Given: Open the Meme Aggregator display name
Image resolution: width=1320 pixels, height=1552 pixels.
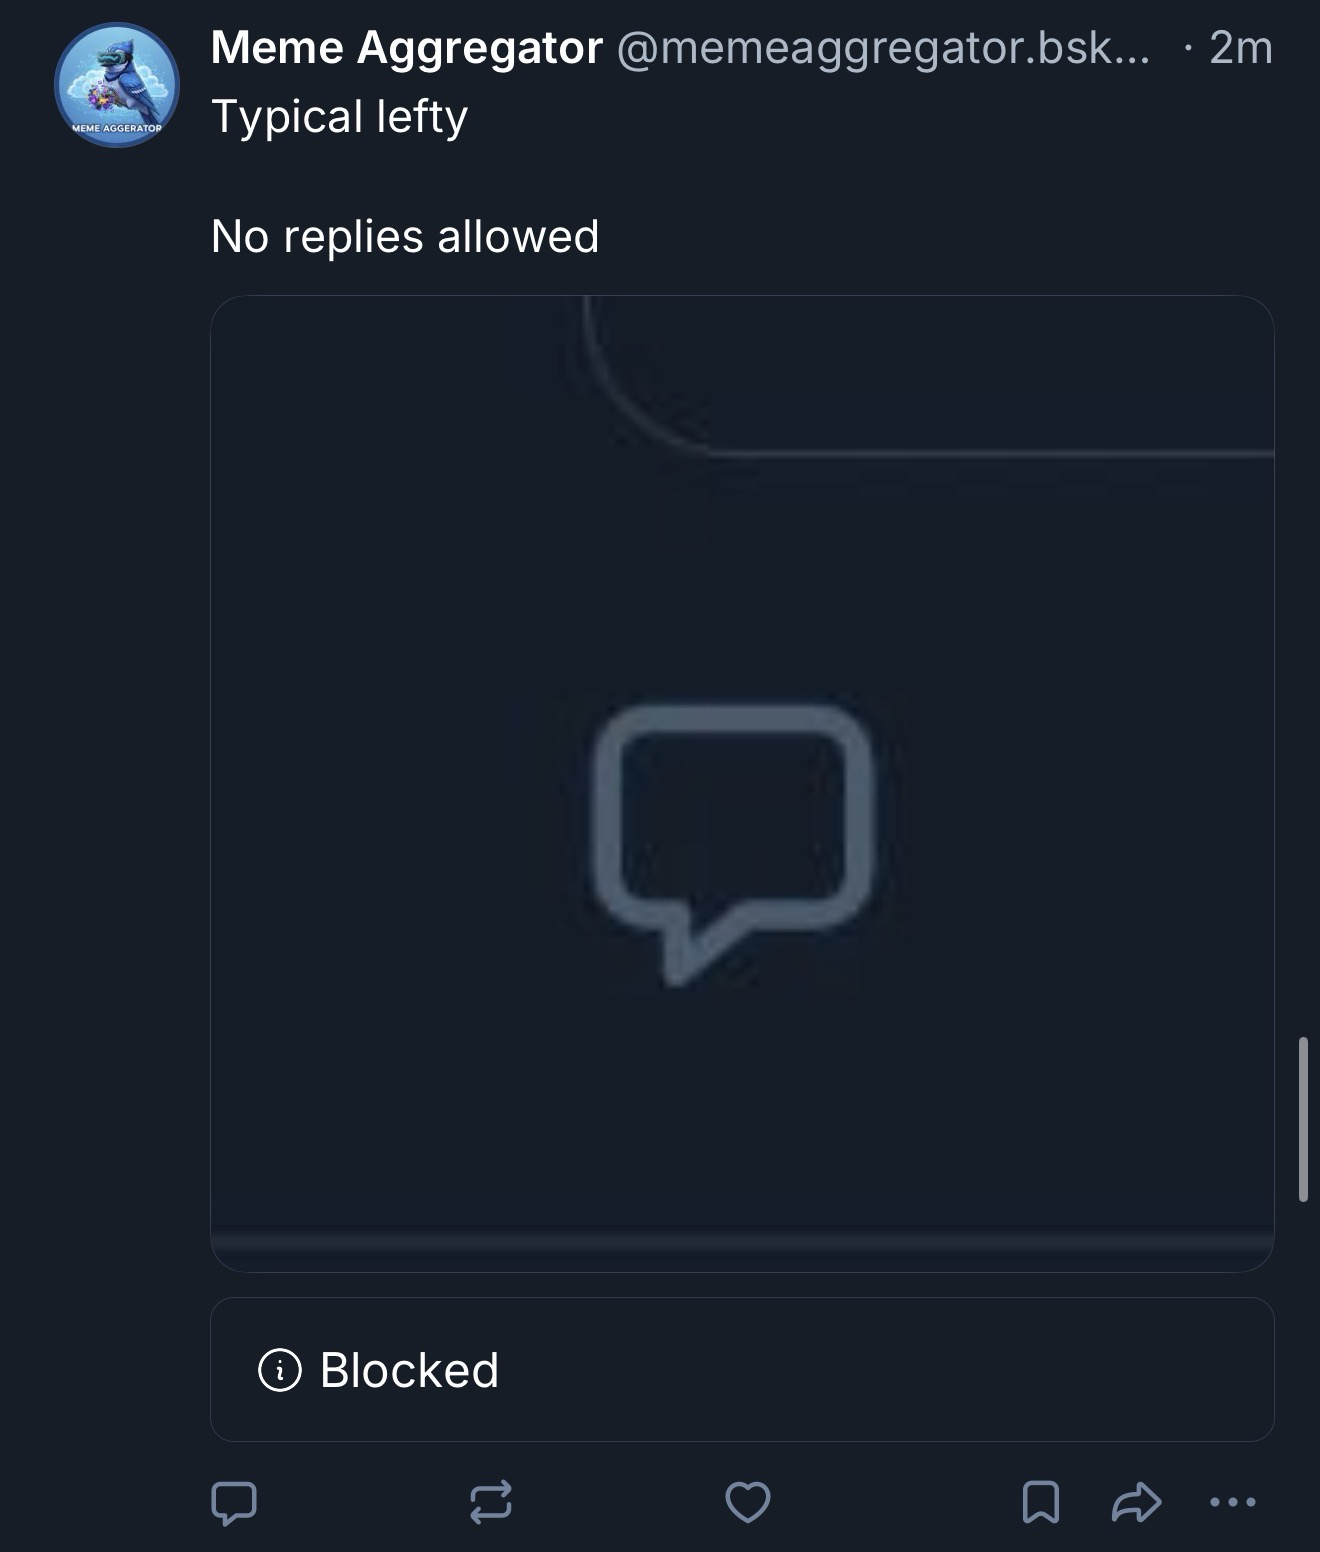Looking at the screenshot, I should click(x=407, y=47).
